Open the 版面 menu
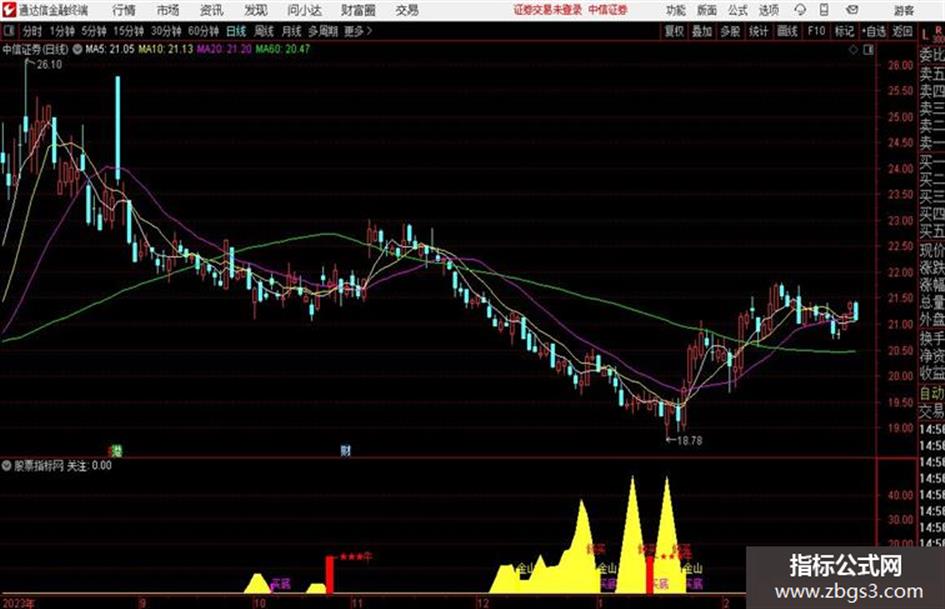Image resolution: width=945 pixels, height=609 pixels. click(x=706, y=10)
